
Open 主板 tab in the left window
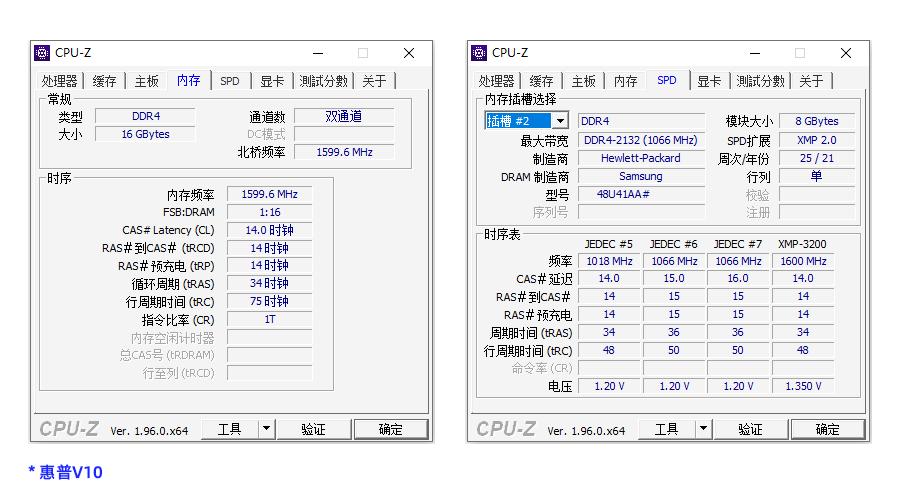point(146,81)
